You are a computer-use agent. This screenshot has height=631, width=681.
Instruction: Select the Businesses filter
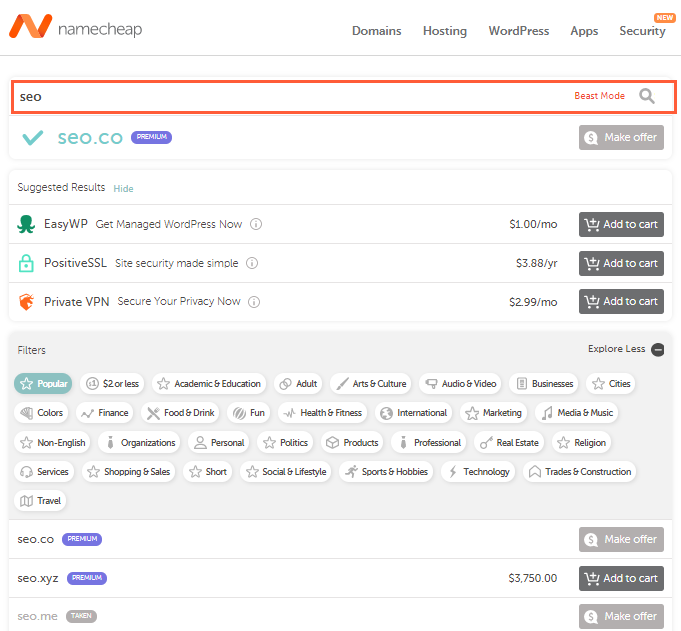tap(544, 383)
